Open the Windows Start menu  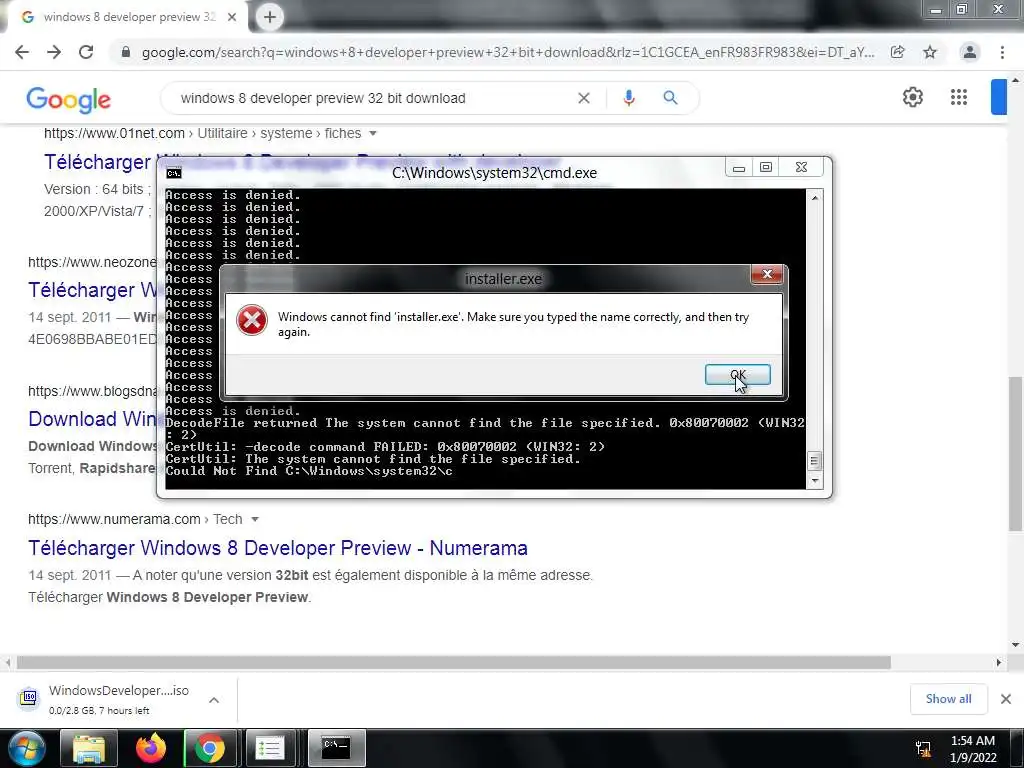26,748
